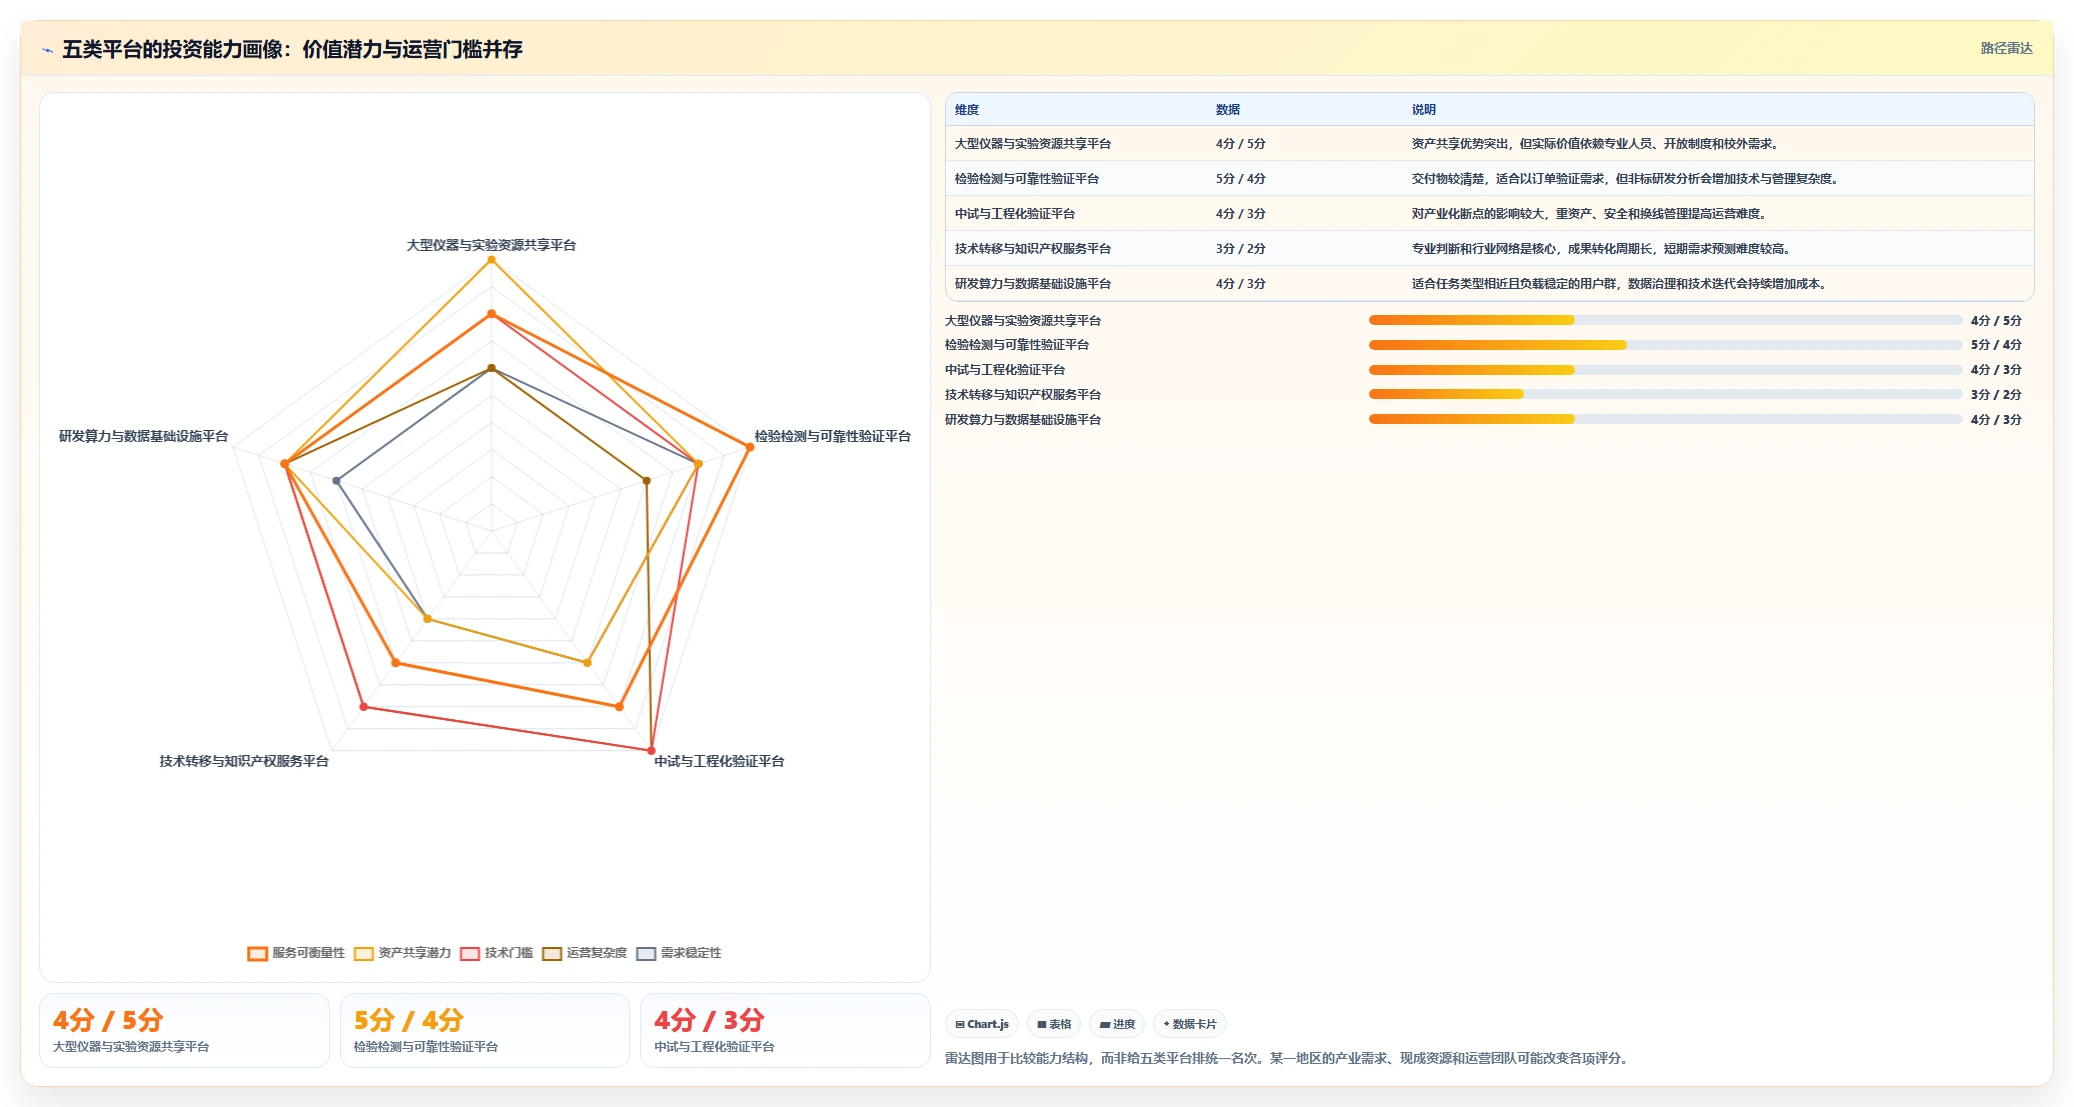Click the radar axis label 中试与工程化验证平台
The height and width of the screenshot is (1107, 2074).
pos(719,761)
